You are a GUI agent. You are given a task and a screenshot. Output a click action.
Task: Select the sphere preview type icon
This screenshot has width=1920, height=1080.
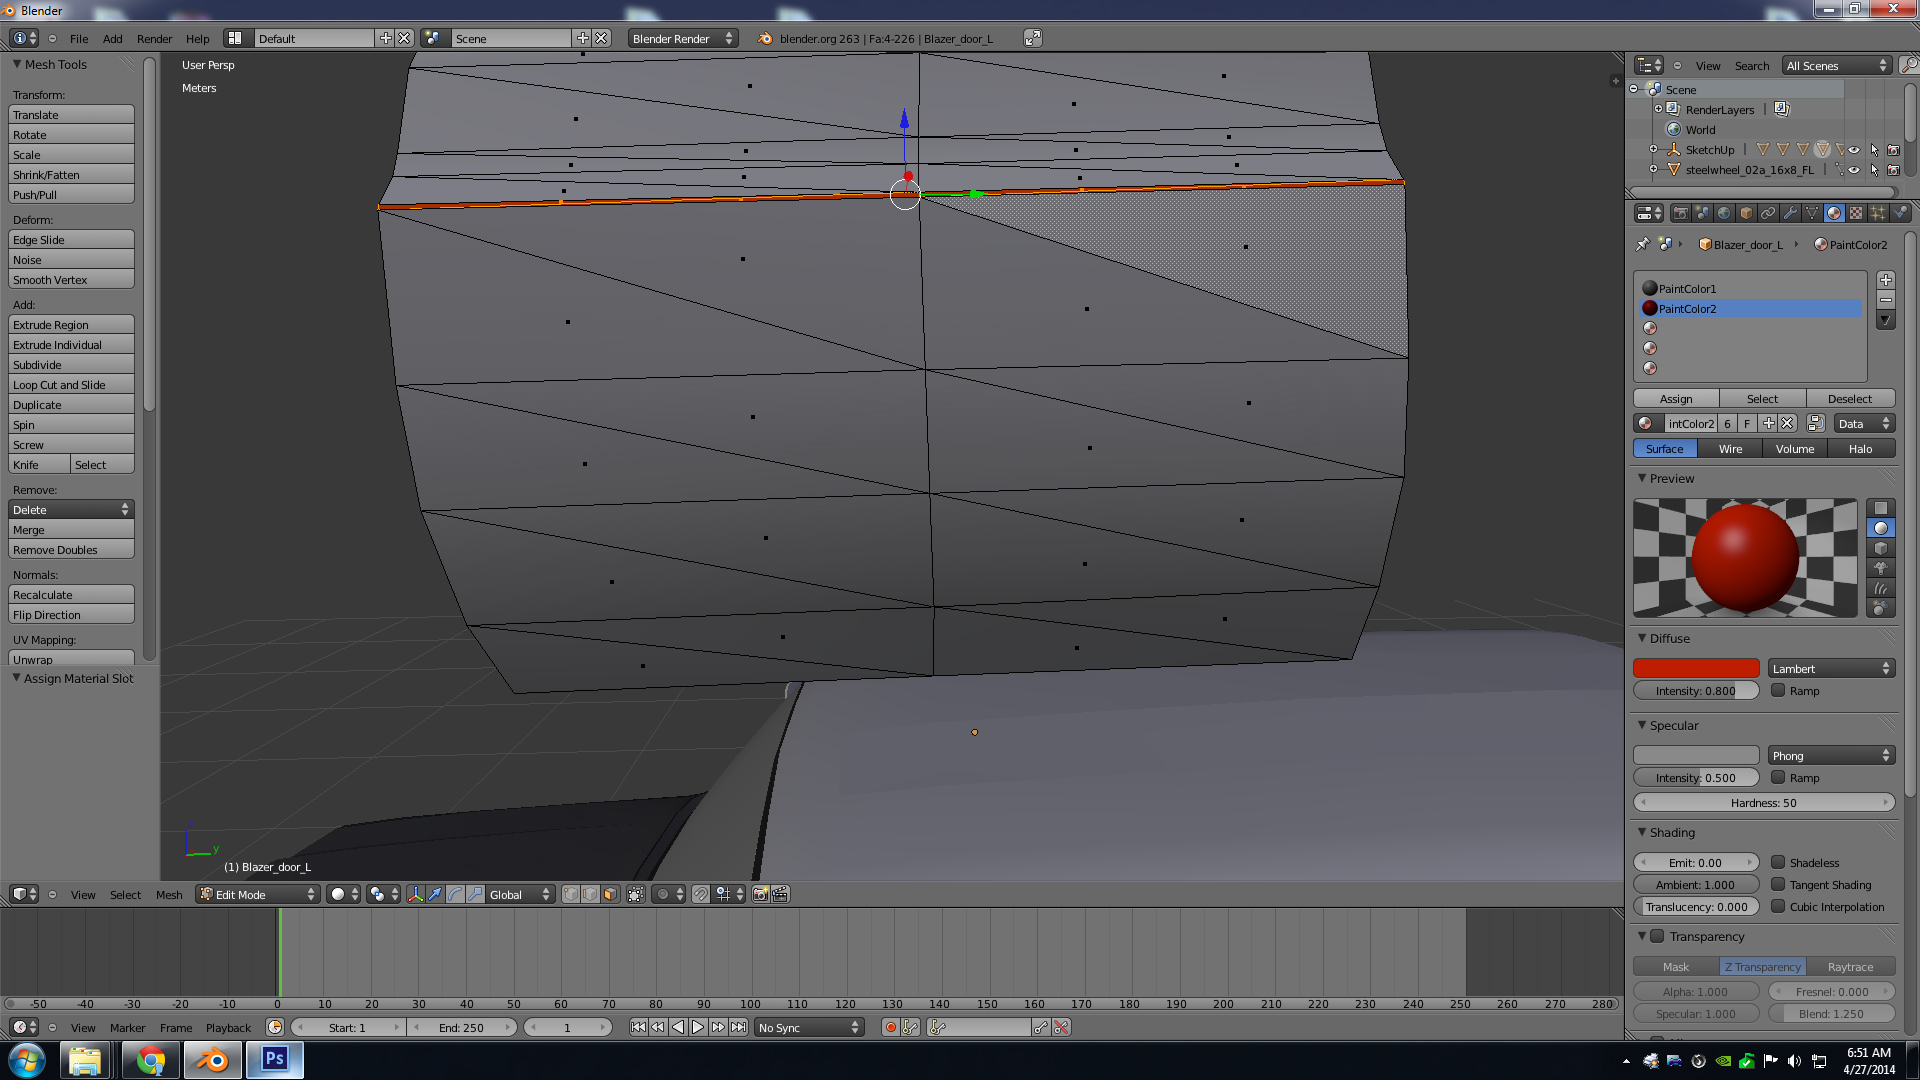tap(1881, 528)
